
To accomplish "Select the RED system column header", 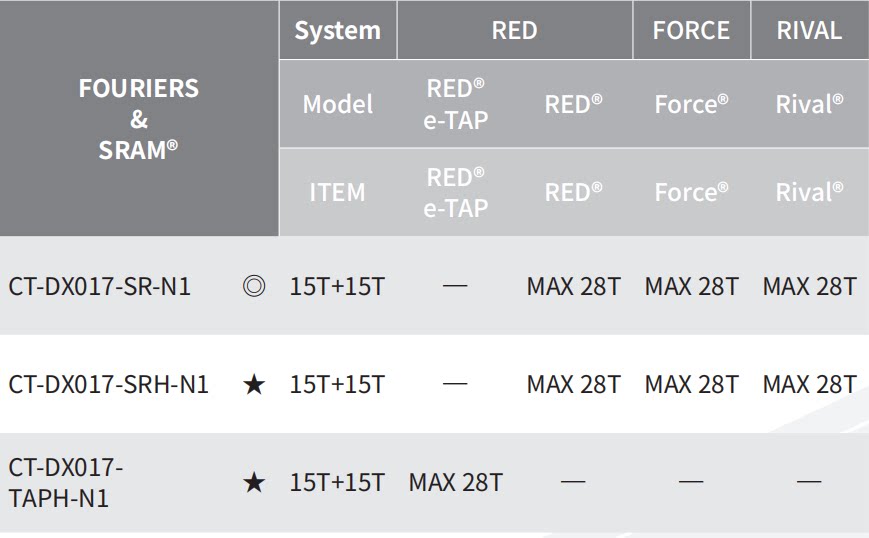I will (514, 30).
